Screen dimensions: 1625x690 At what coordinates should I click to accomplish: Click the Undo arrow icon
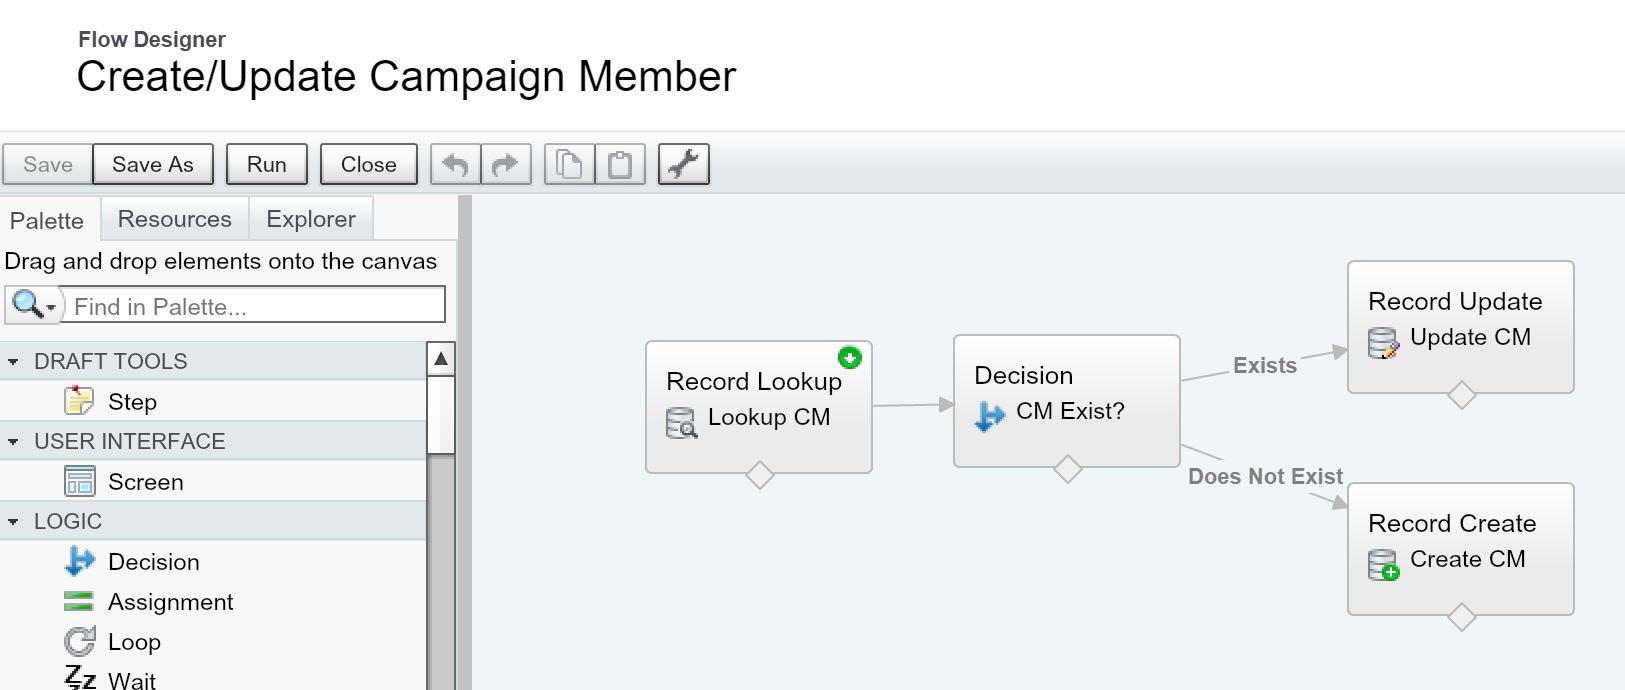455,165
